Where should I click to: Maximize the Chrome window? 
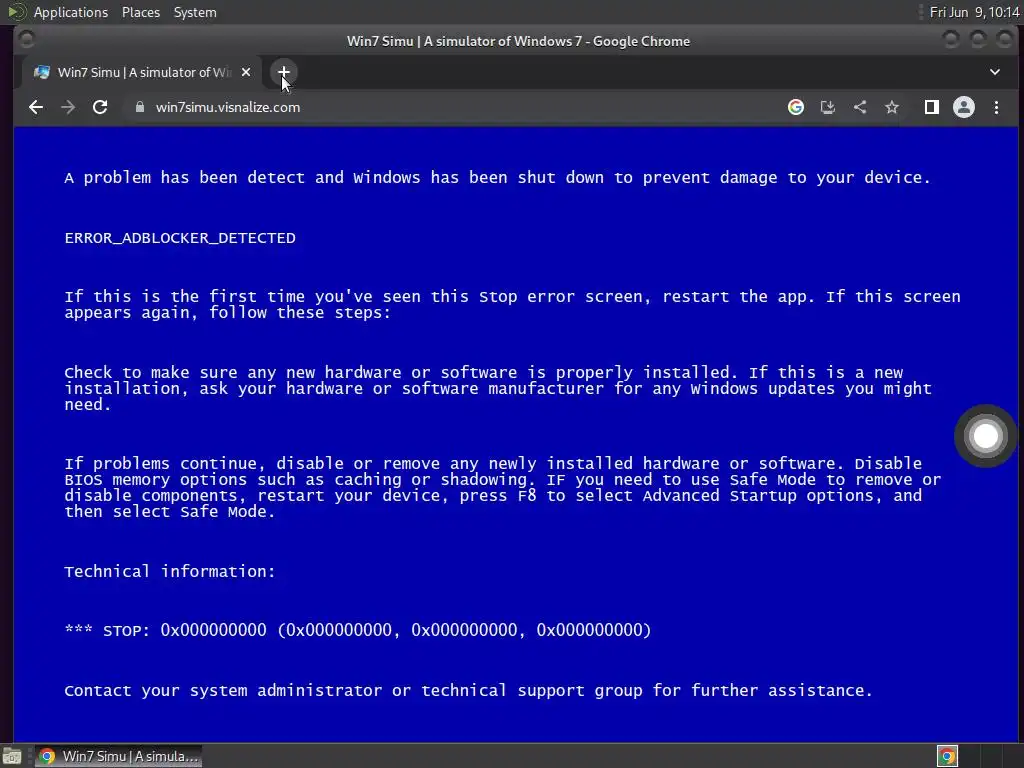pos(978,40)
